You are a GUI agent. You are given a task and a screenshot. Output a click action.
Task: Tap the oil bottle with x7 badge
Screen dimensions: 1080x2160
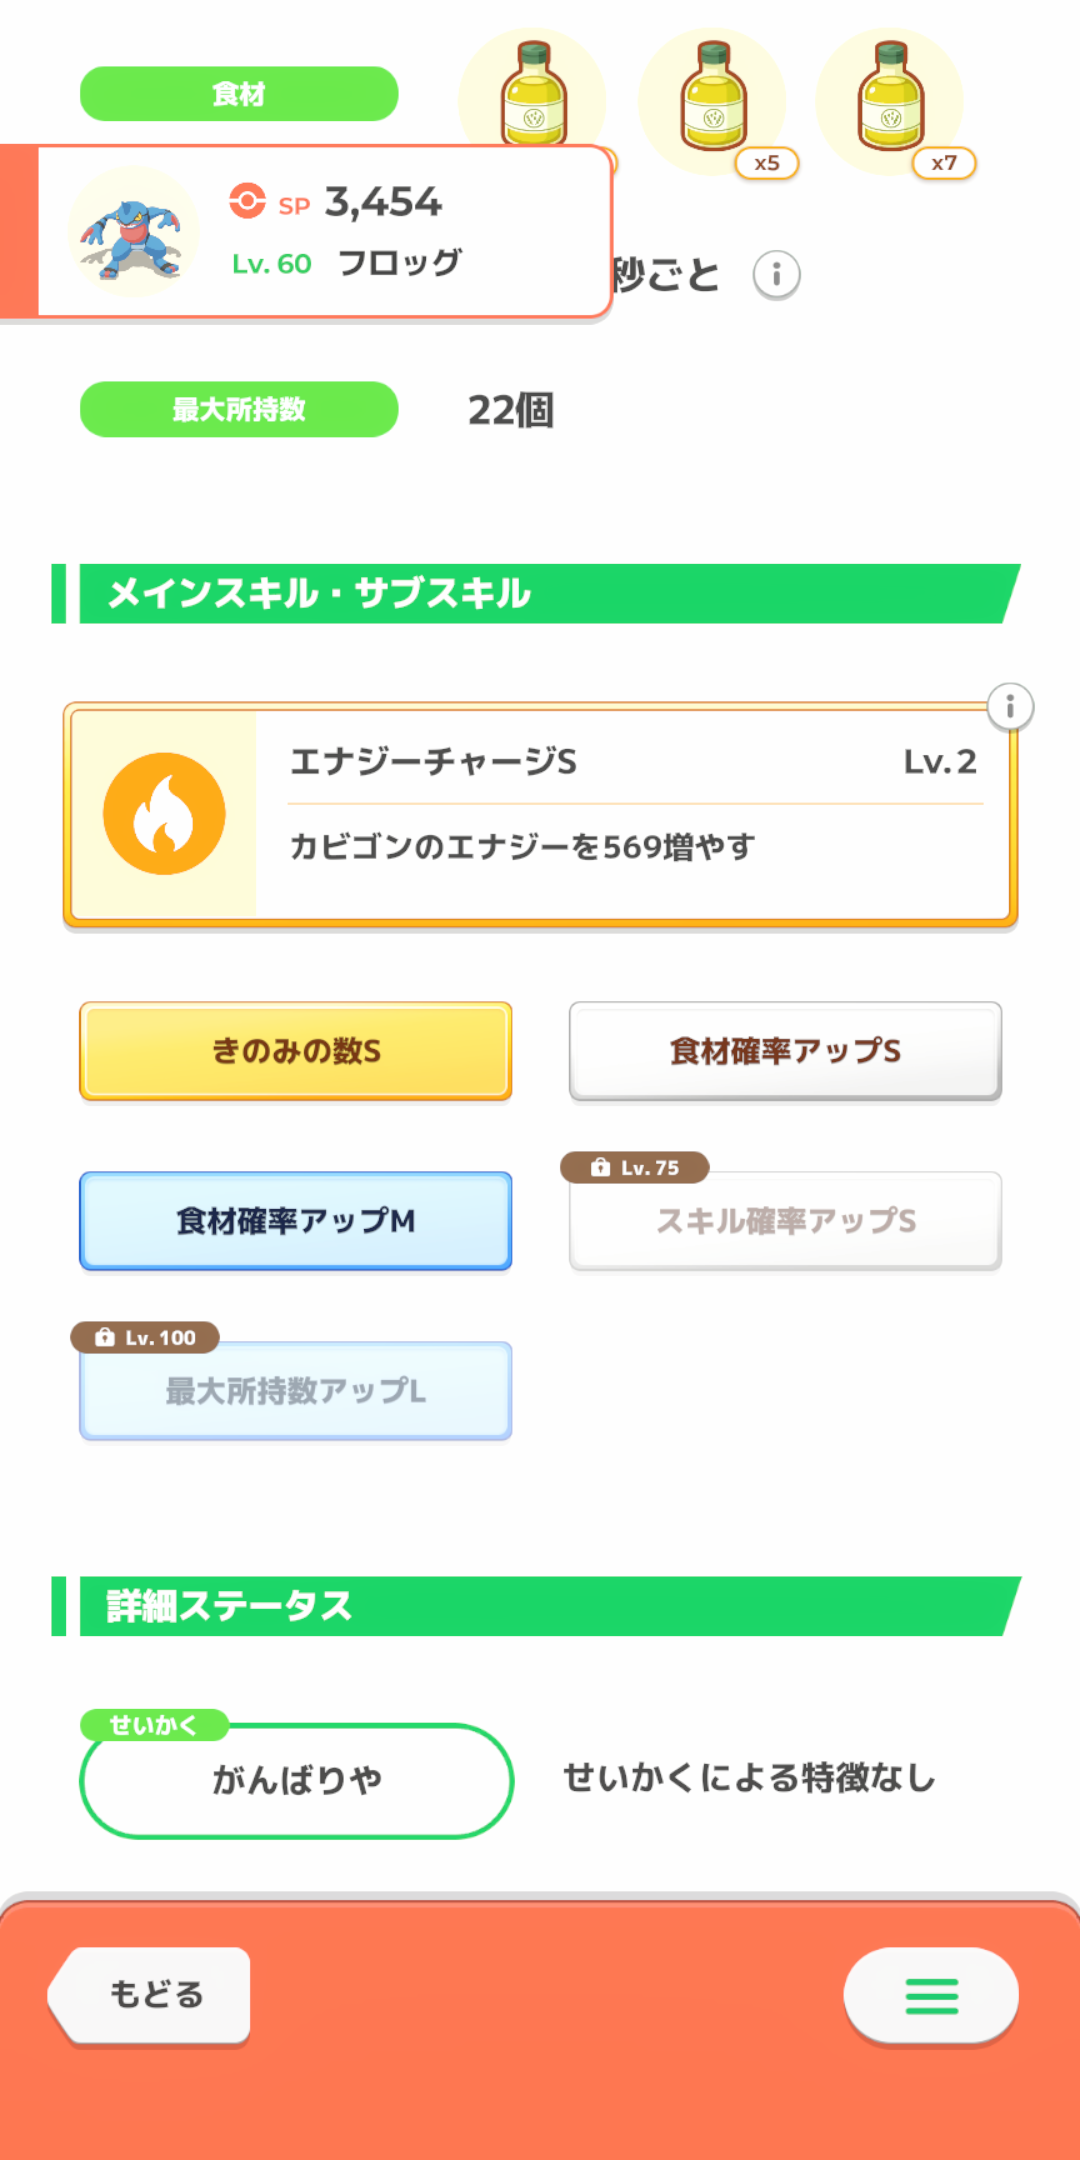tap(890, 98)
